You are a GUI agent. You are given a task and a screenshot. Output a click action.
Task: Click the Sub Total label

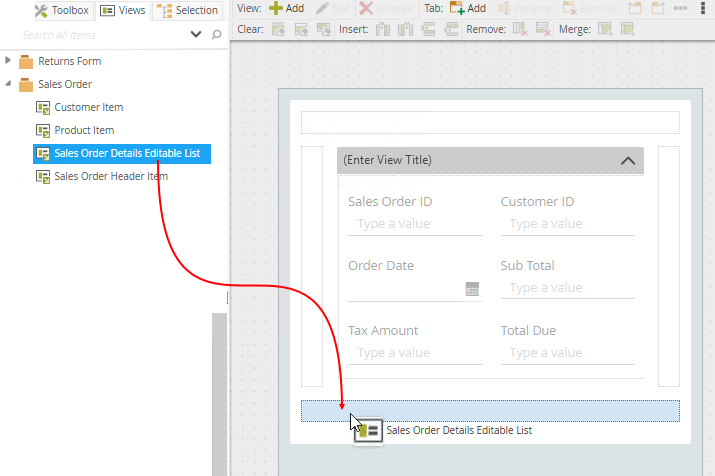[527, 265]
